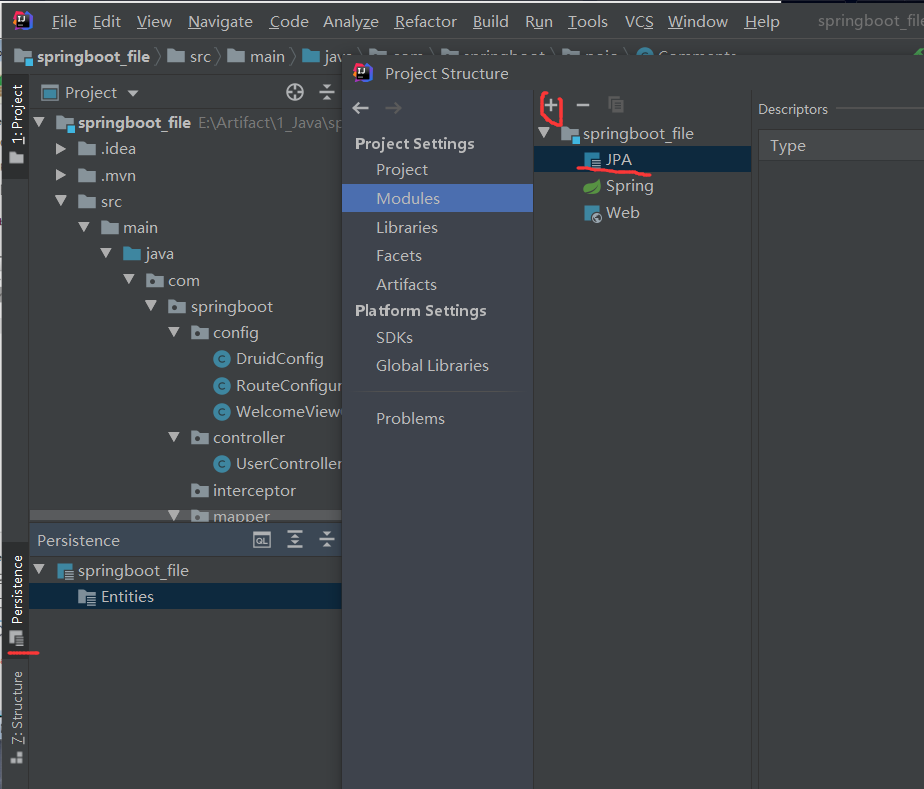Image resolution: width=924 pixels, height=789 pixels.
Task: Open the Window menu
Action: click(x=698, y=22)
